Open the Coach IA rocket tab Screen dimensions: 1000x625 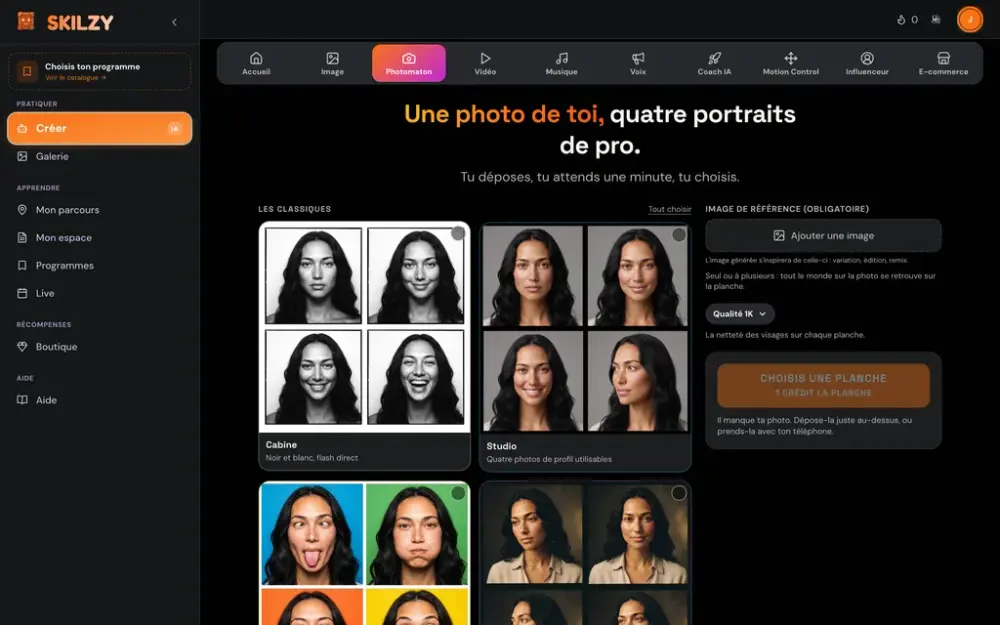(714, 63)
